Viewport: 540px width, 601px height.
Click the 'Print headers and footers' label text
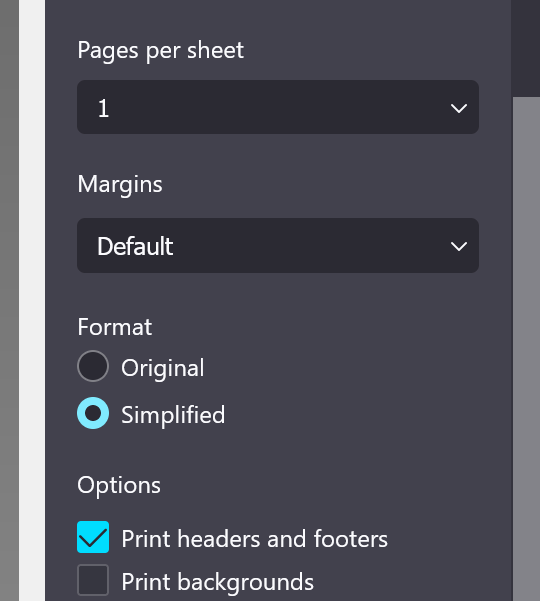point(254,539)
